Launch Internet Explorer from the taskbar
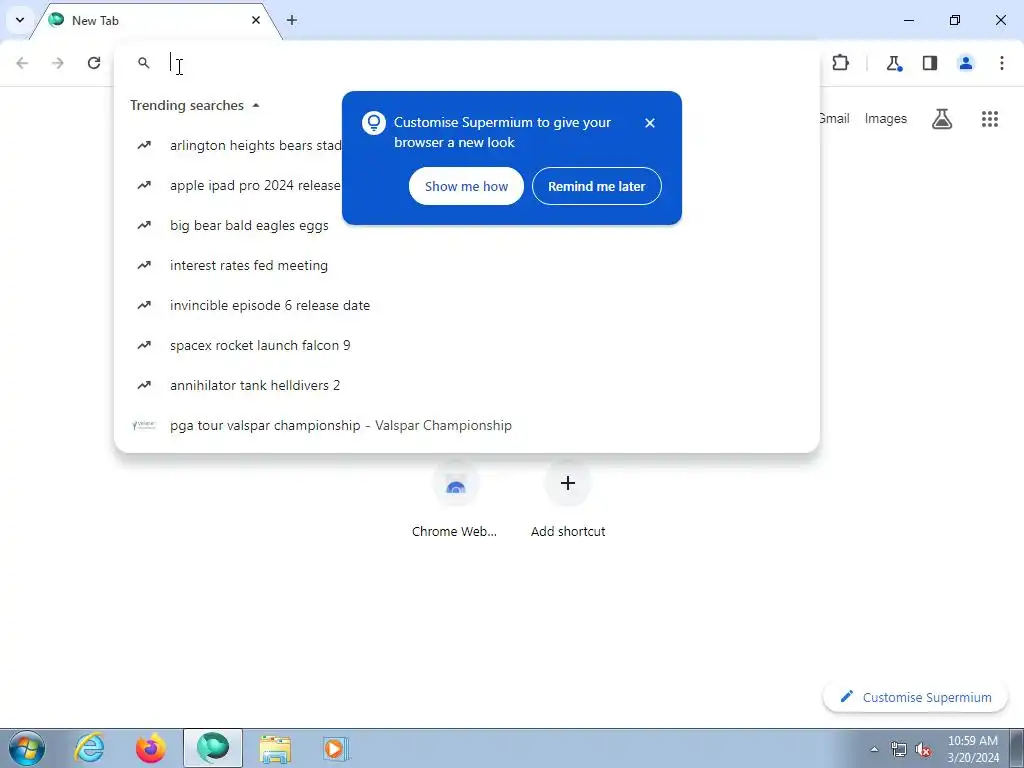Screen dimensions: 1024x768 tap(89, 748)
